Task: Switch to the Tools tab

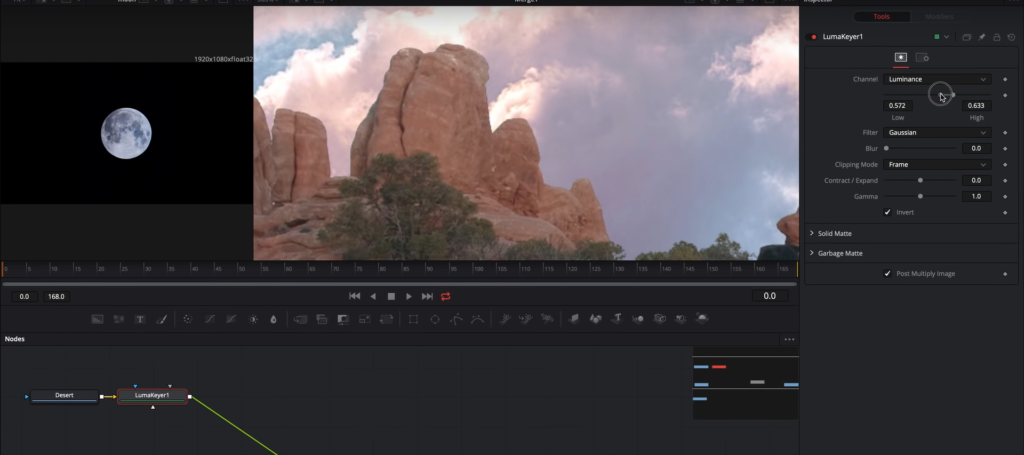Action: pos(882,16)
